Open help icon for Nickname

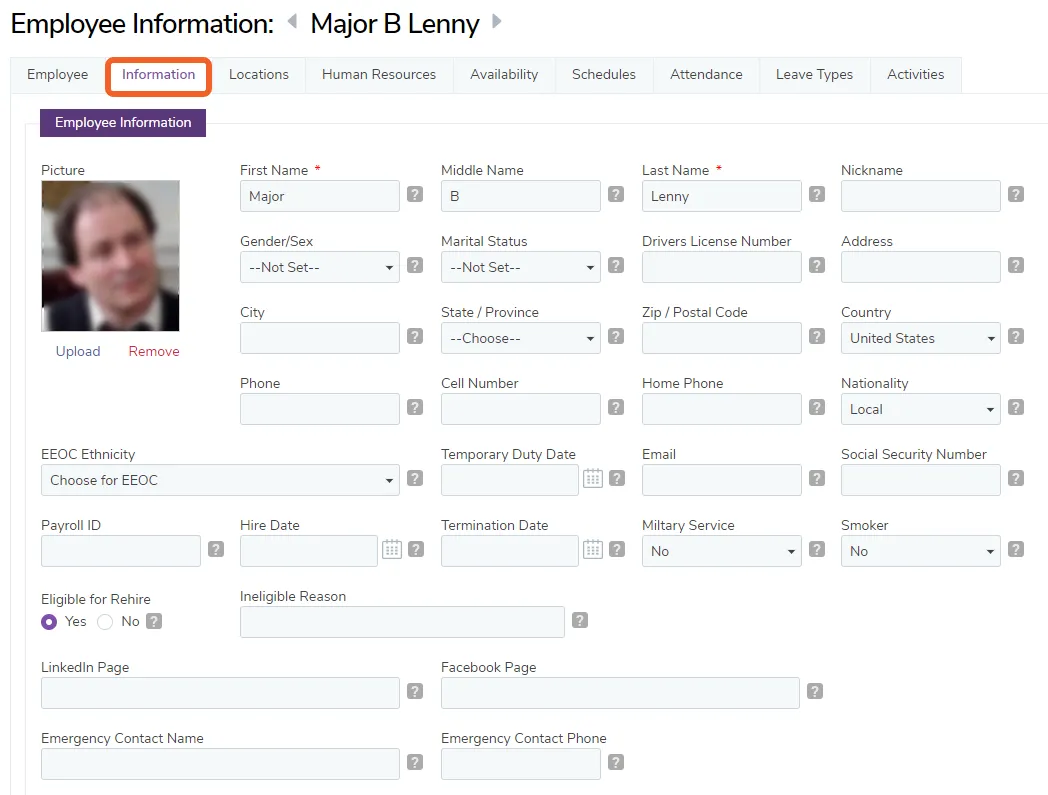click(1016, 195)
